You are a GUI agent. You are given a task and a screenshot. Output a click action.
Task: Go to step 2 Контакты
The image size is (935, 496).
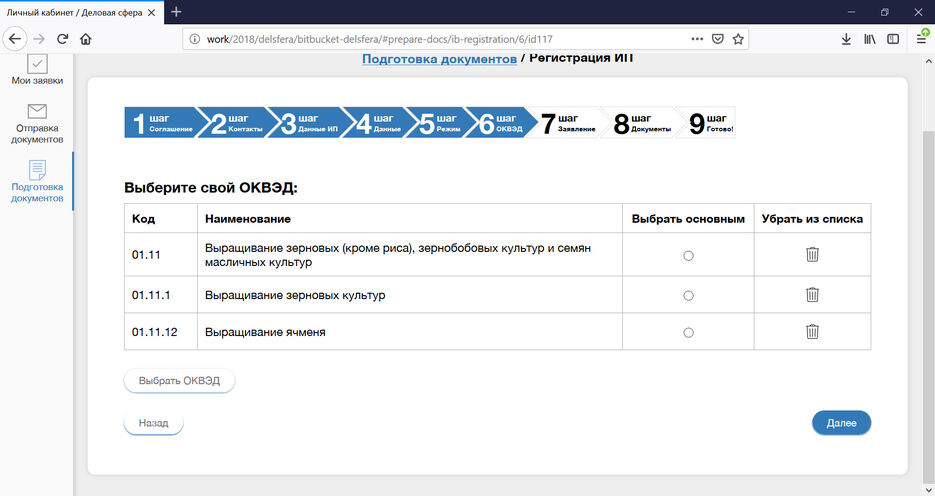pyautogui.click(x=236, y=123)
